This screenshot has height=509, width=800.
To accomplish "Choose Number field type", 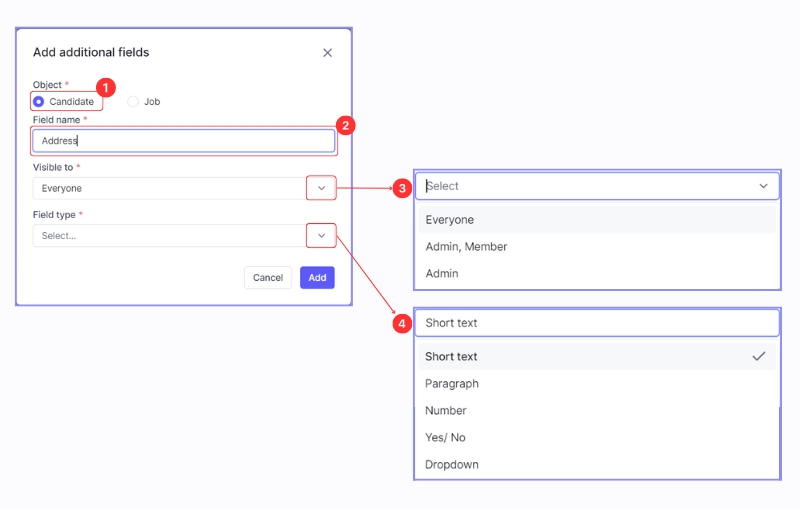I will coord(446,411).
